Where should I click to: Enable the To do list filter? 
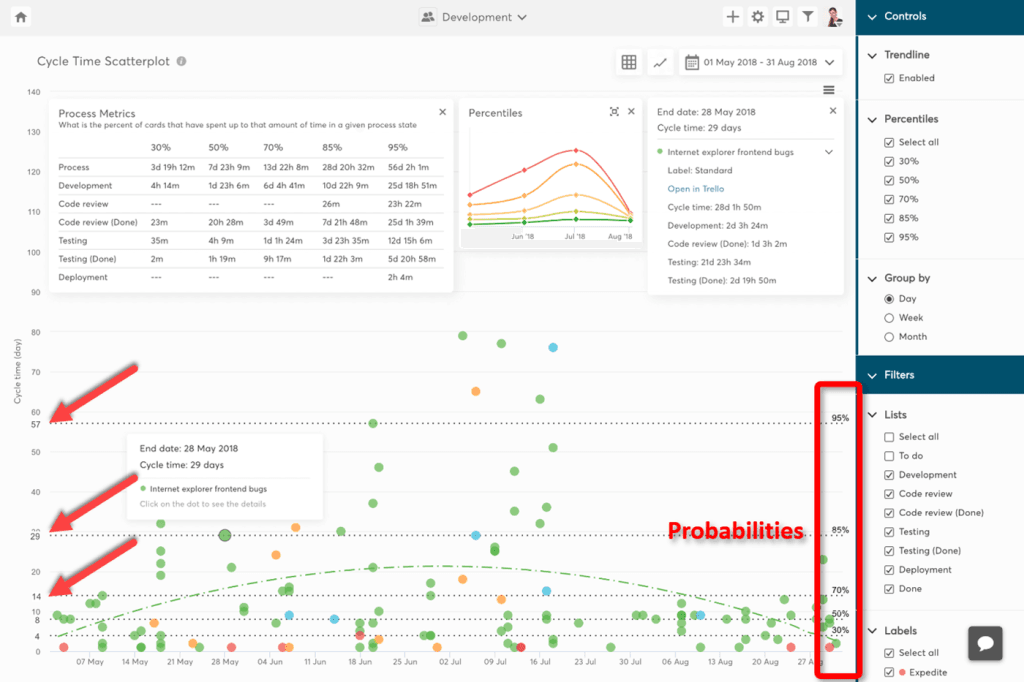click(x=889, y=456)
